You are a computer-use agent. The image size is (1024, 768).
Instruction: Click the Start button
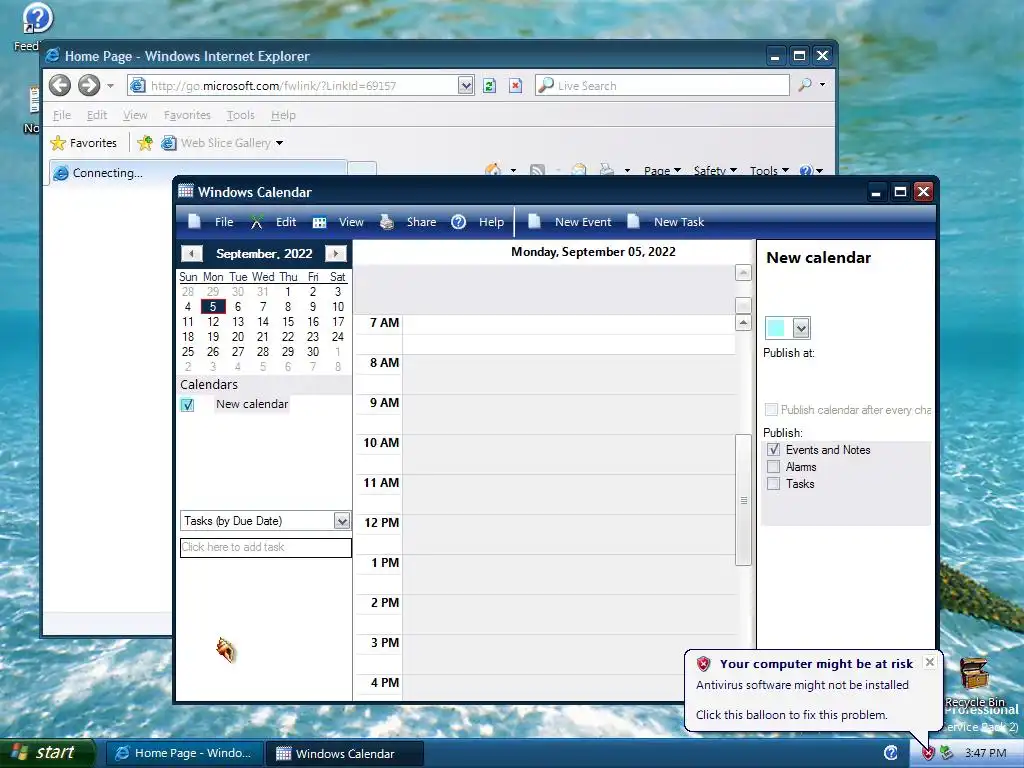pyautogui.click(x=46, y=753)
